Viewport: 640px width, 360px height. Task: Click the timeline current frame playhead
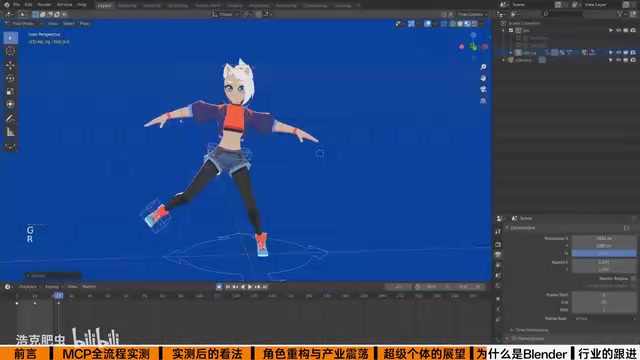(x=58, y=295)
